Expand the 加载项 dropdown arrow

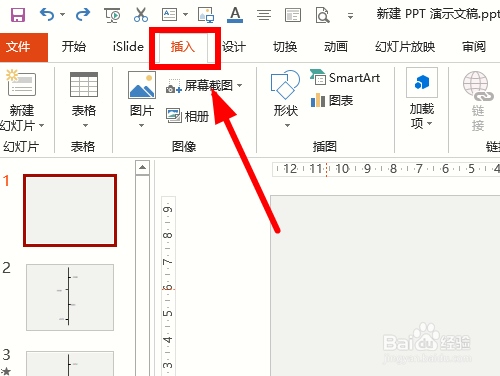click(x=430, y=124)
